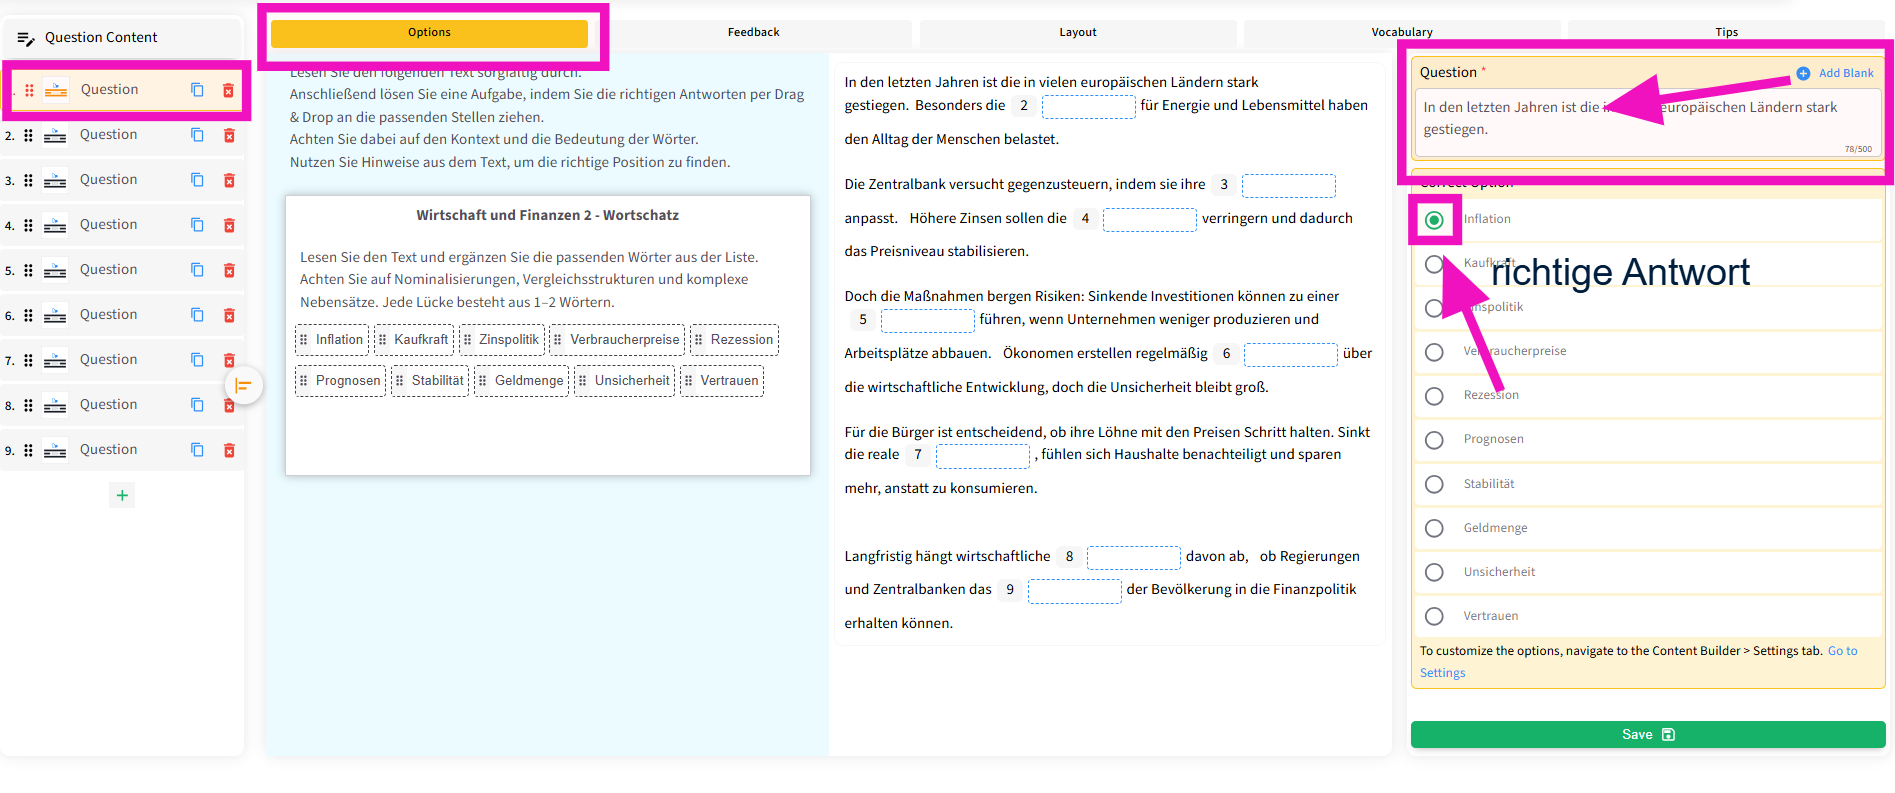Click Add Blank plus icon
Image resolution: width=1895 pixels, height=793 pixels.
coord(1803,73)
